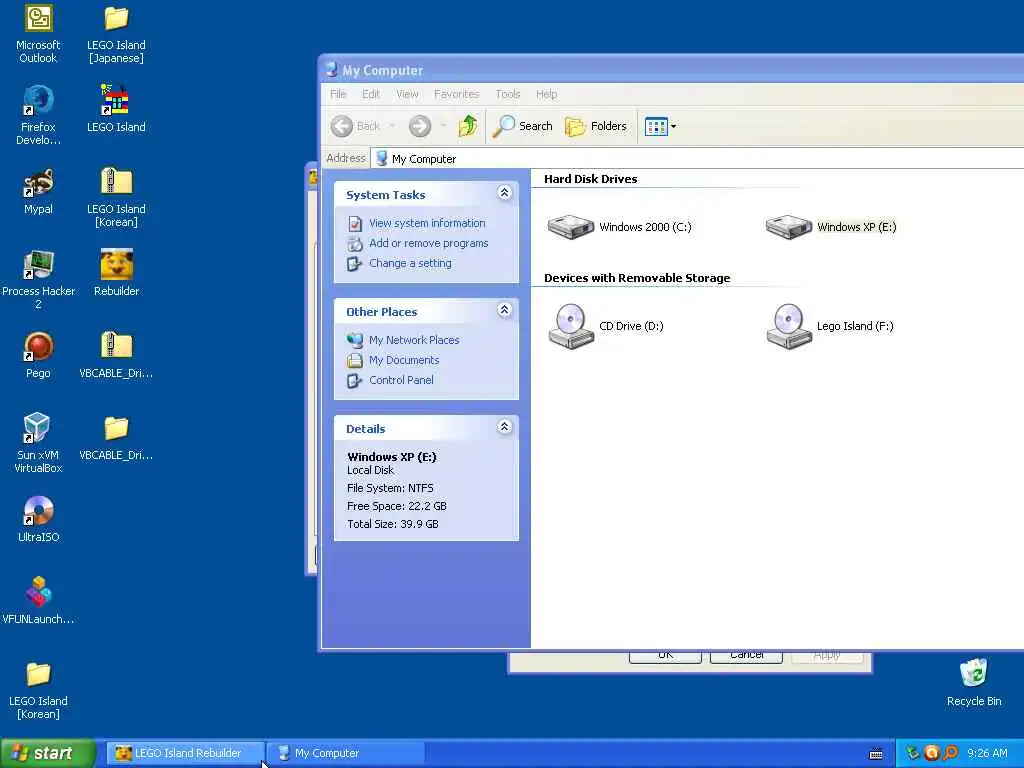Viewport: 1024px width, 768px height.
Task: Select the CD Drive (D:) icon
Action: 605,326
